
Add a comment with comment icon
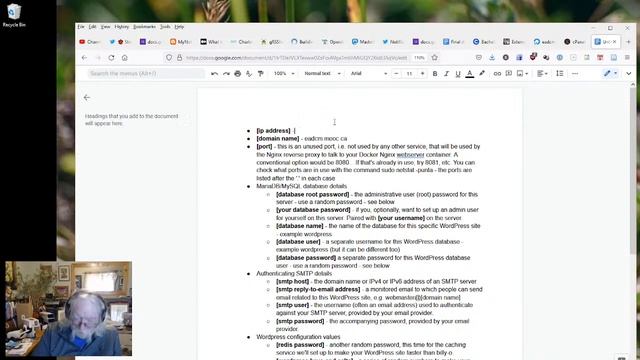(x=509, y=73)
